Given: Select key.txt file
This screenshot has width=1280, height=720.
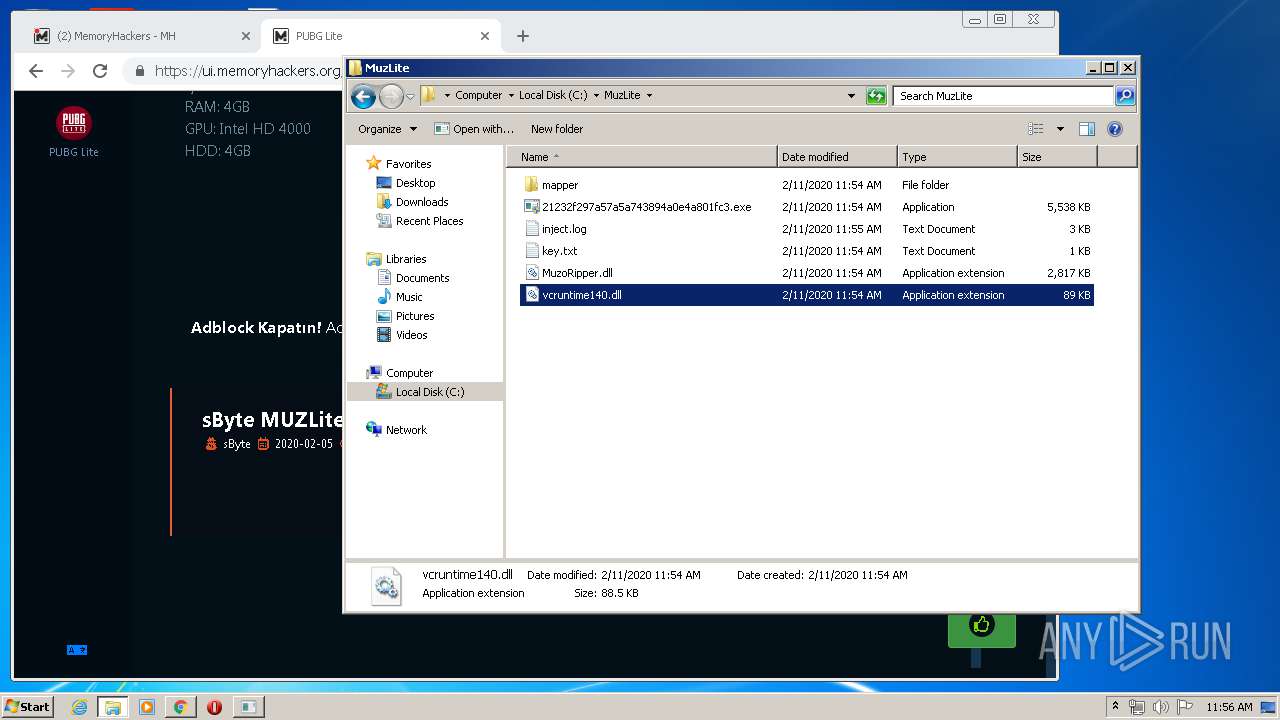Looking at the screenshot, I should [559, 251].
